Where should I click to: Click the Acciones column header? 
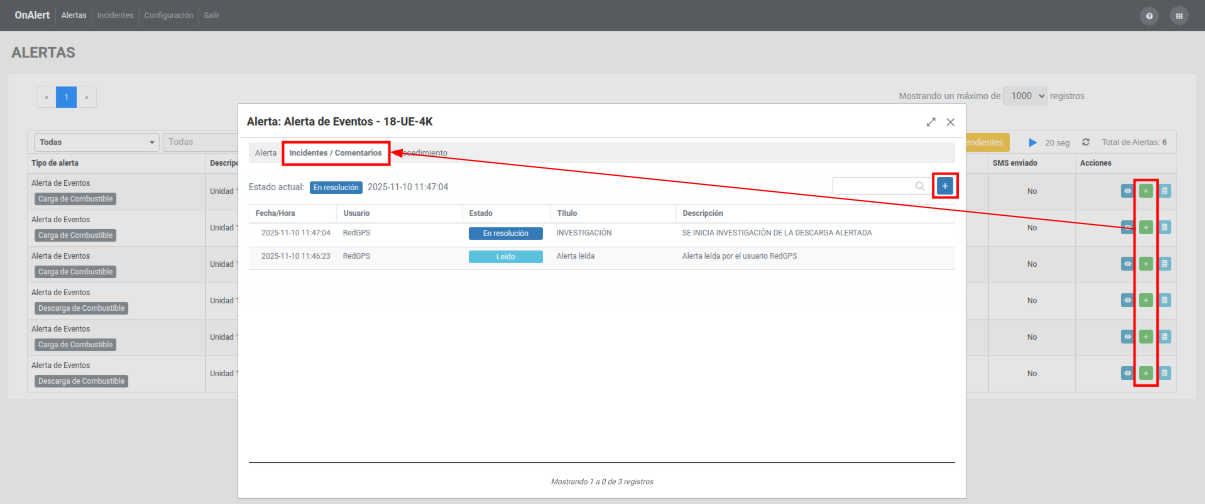tap(1095, 162)
